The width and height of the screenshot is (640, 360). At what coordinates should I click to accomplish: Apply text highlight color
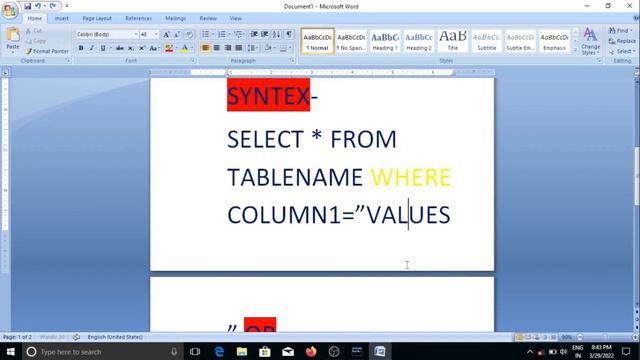coord(169,48)
